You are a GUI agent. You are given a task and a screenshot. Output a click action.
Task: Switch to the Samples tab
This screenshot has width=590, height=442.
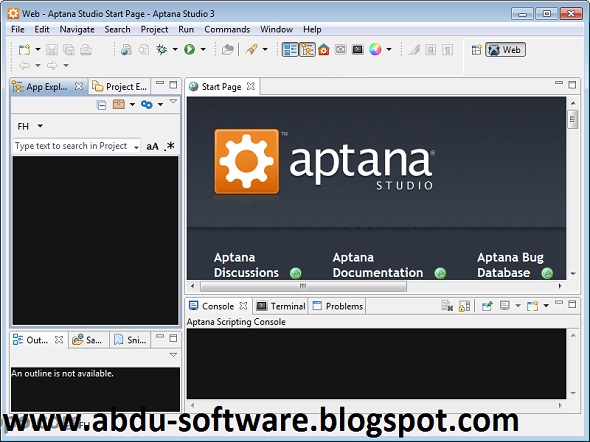tap(87, 340)
